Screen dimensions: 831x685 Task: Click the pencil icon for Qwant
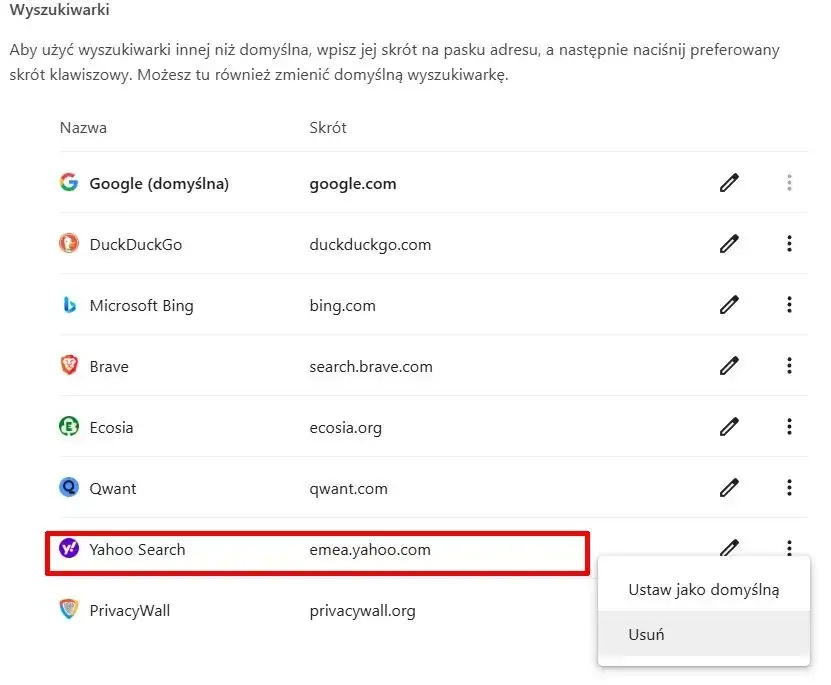click(729, 488)
